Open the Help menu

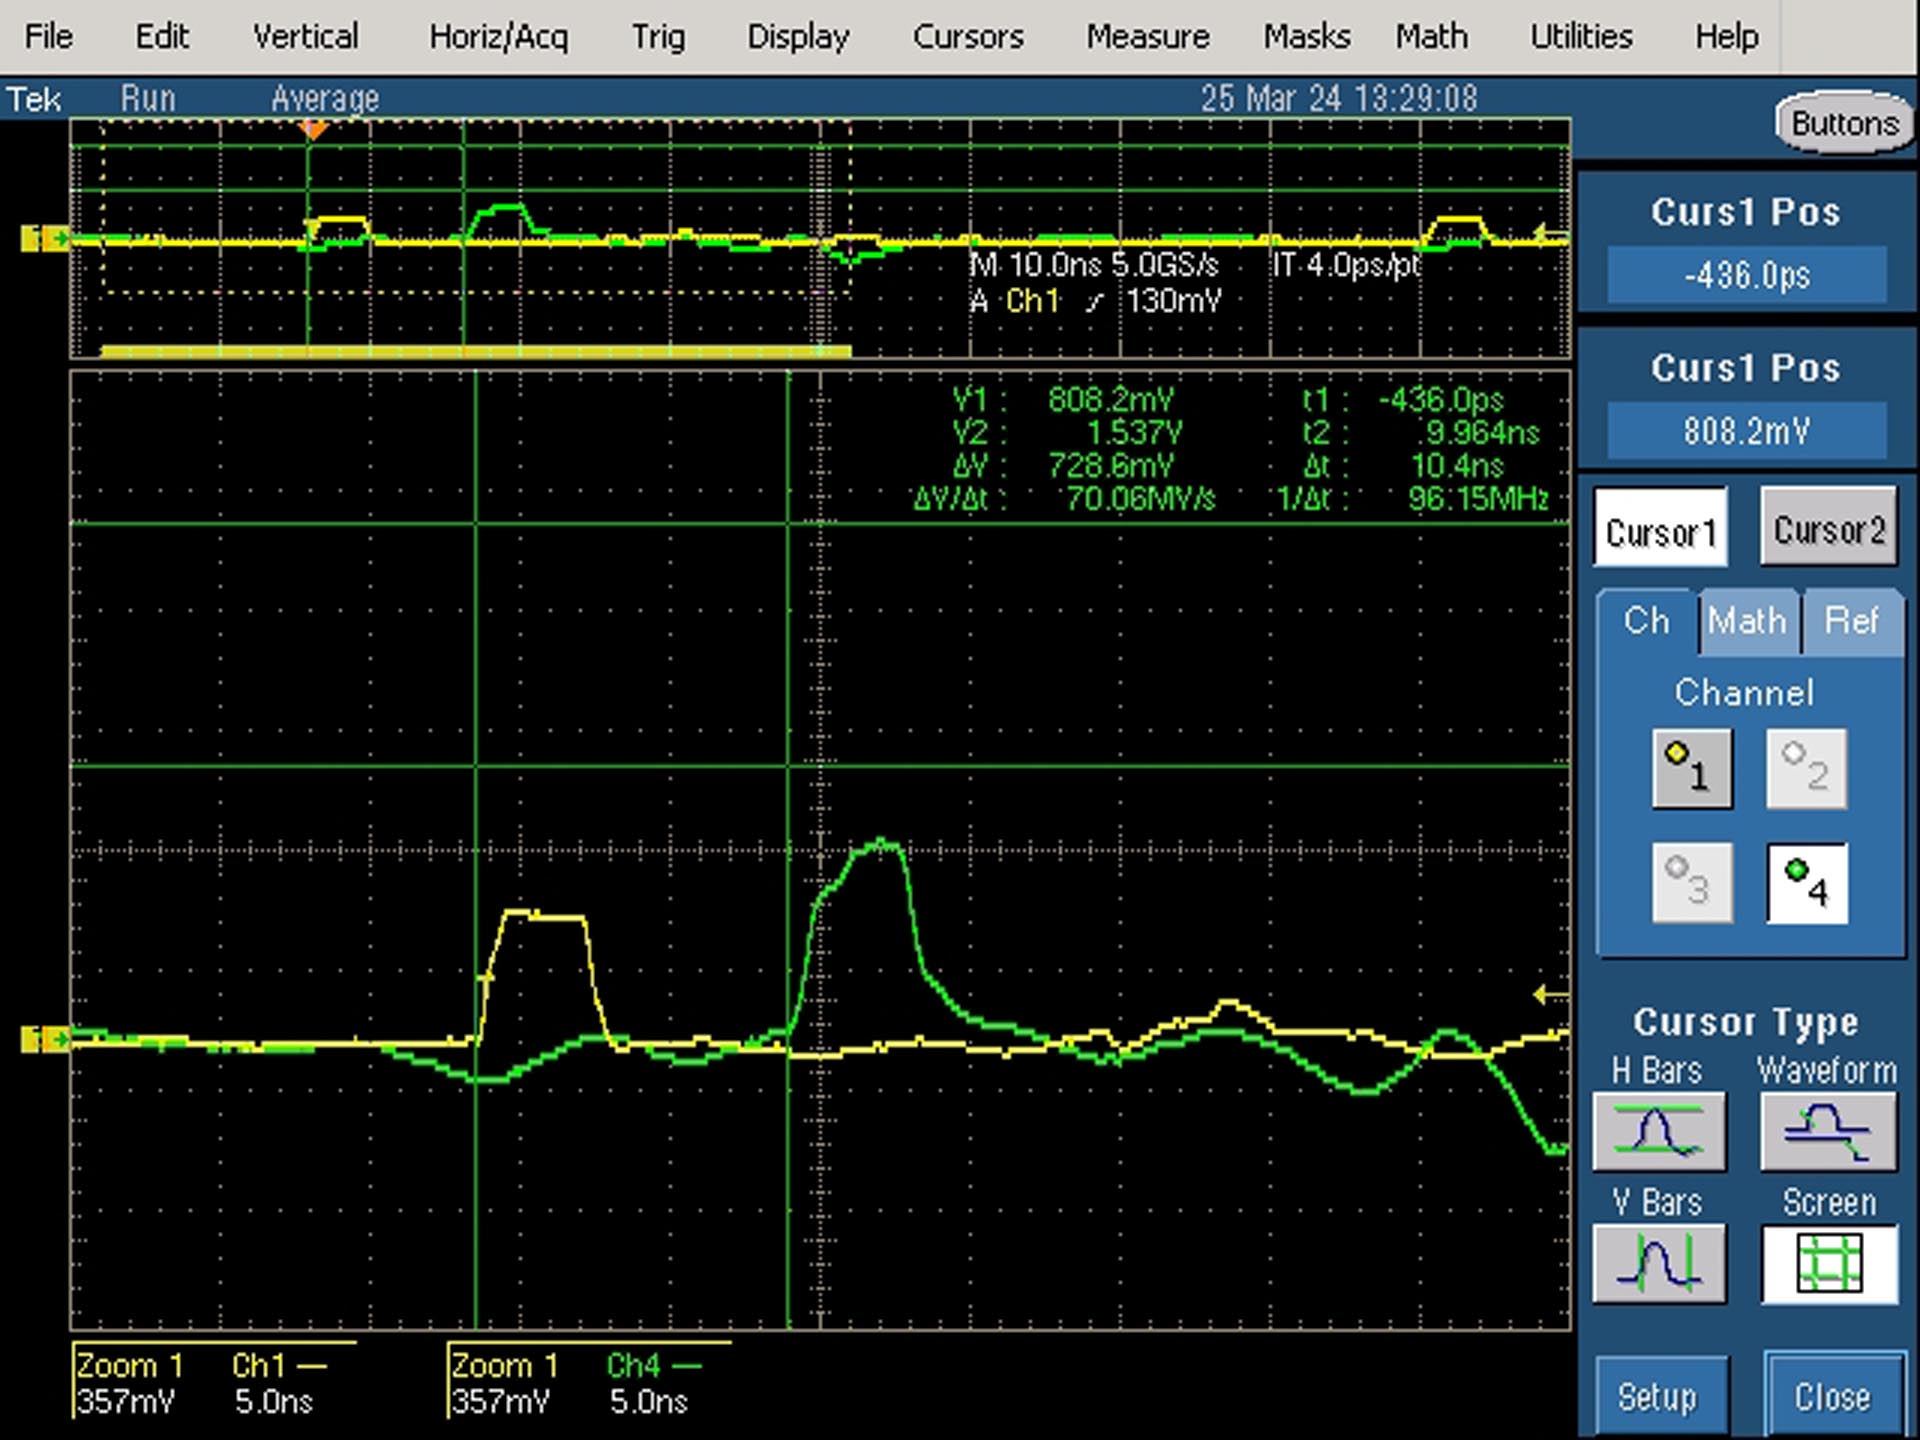(1726, 37)
